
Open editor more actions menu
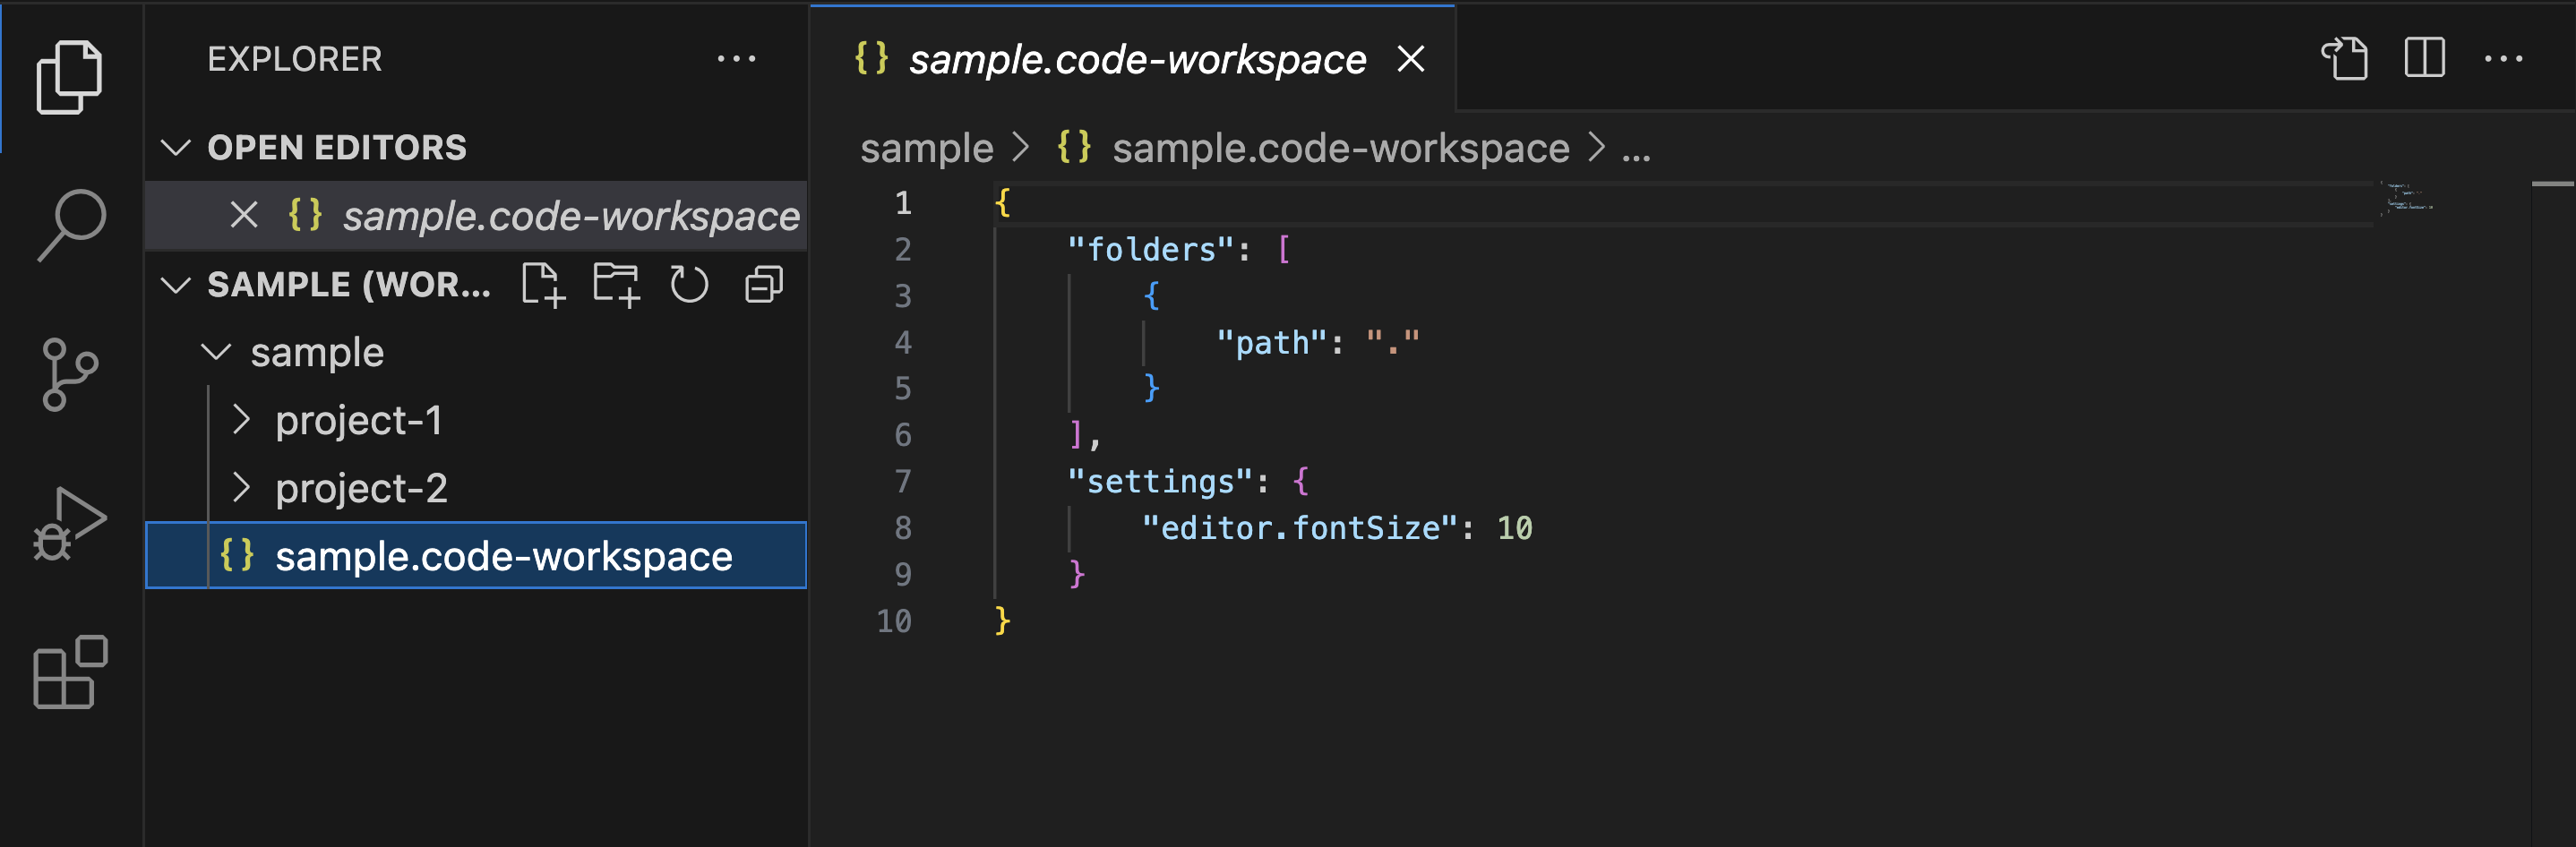(2503, 58)
